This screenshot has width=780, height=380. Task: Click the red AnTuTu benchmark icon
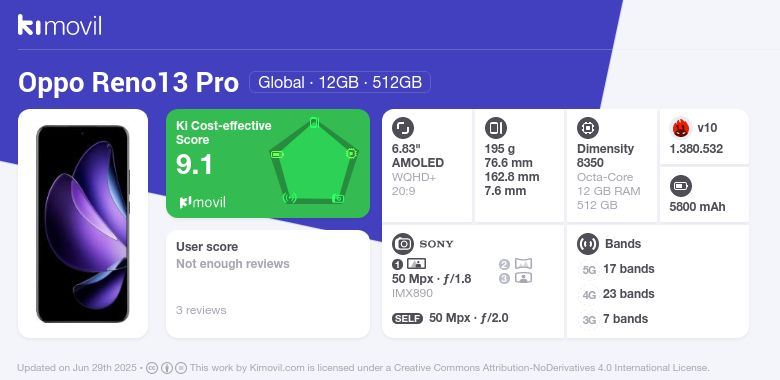[681, 128]
